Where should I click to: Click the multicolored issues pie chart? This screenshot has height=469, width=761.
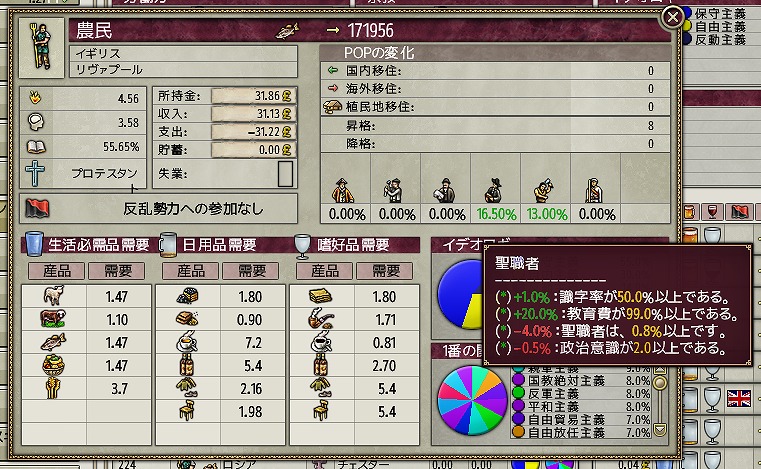click(x=472, y=401)
